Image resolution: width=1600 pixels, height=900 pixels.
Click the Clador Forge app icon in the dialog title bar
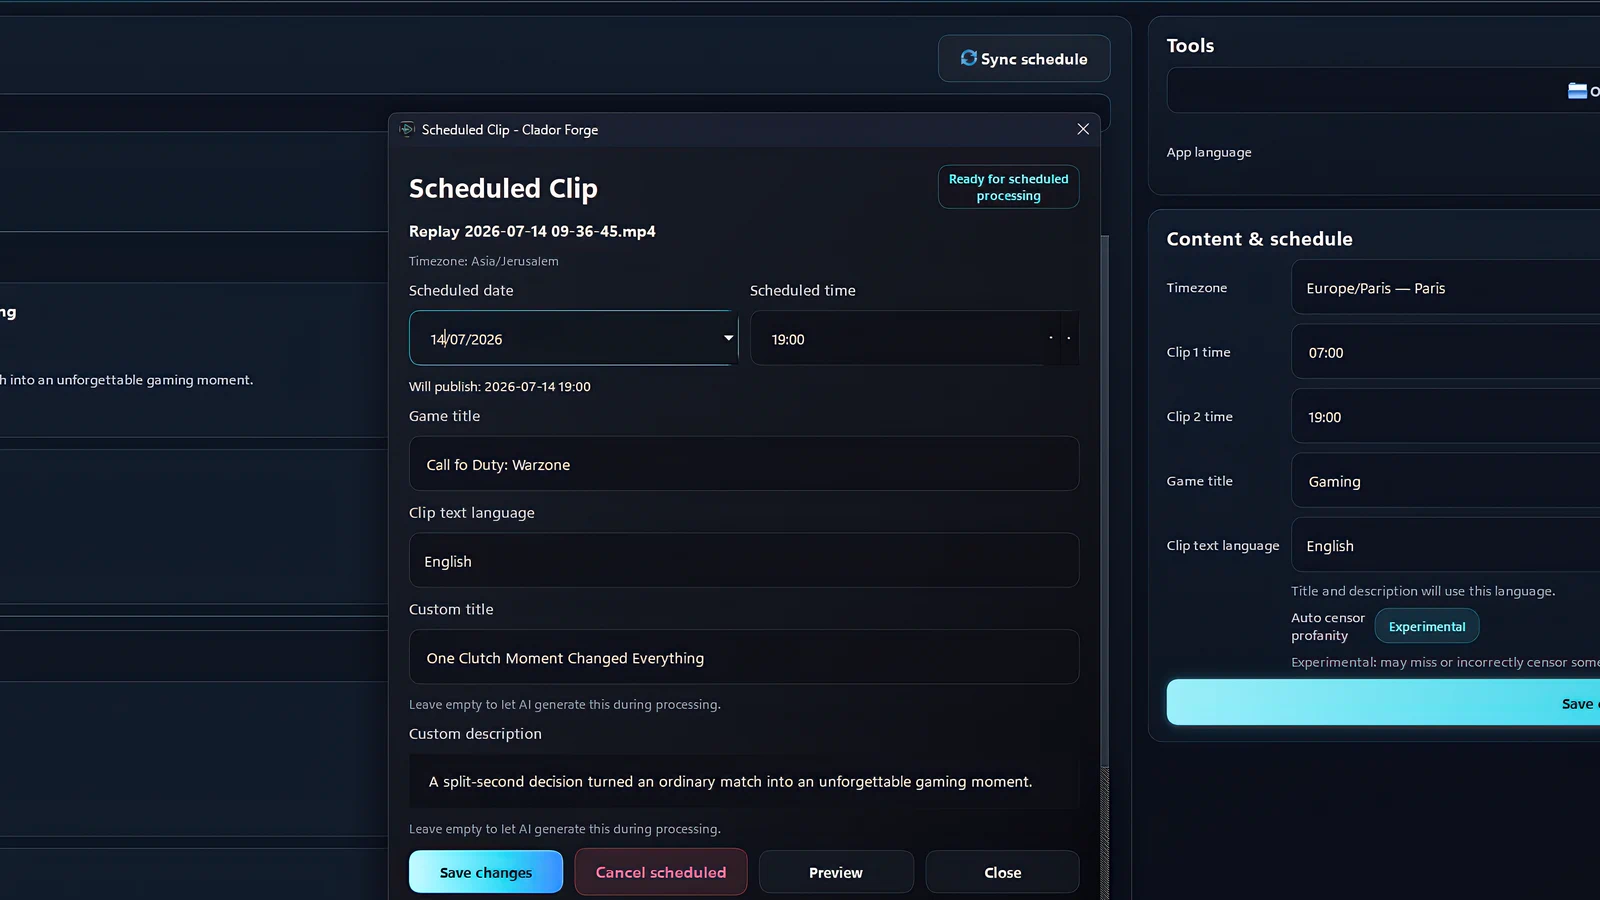coord(407,129)
